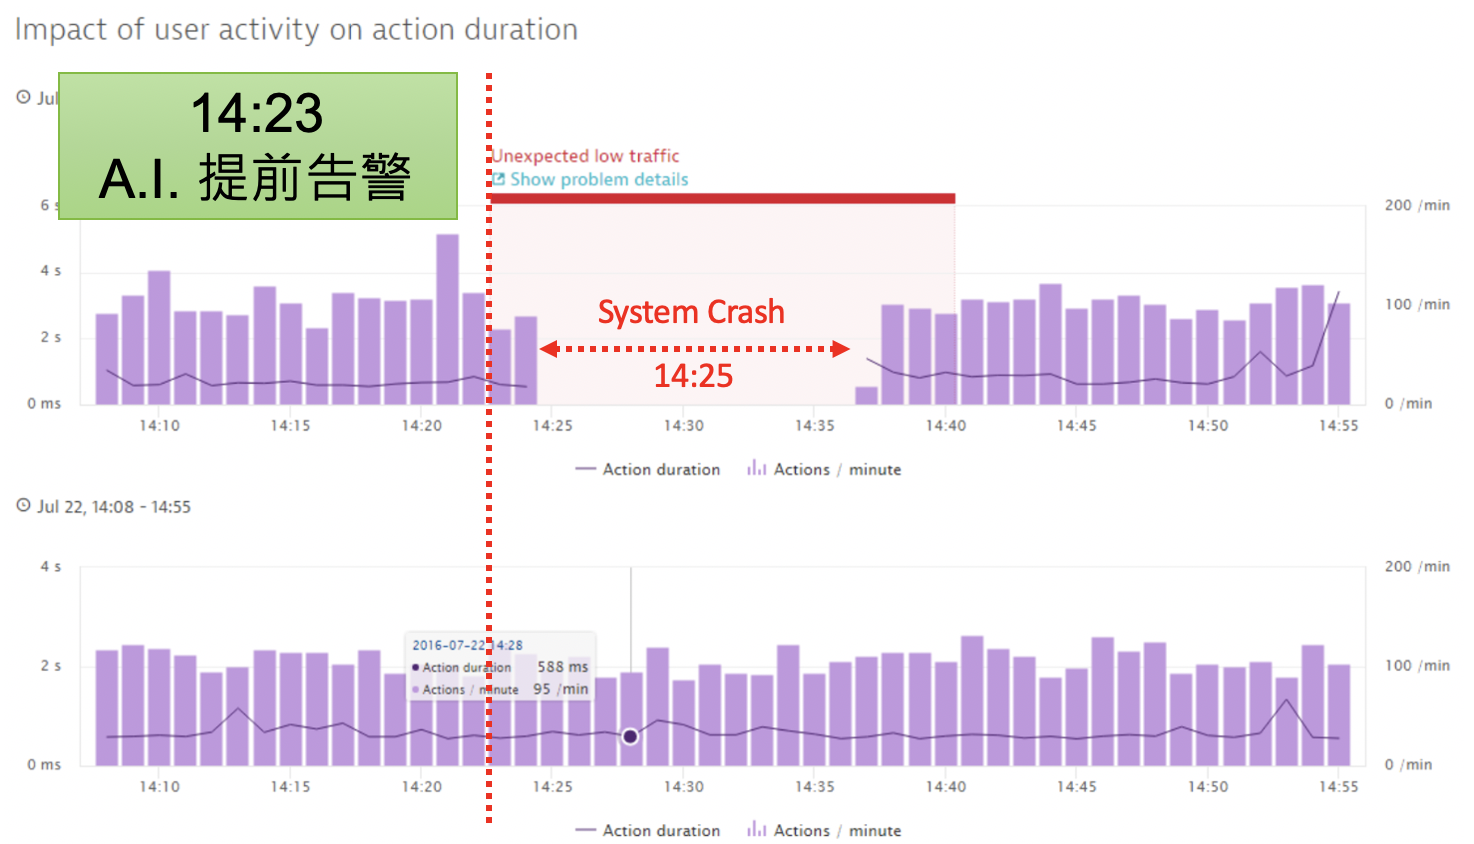Click the bar-chart legend icon under the bottom chart

click(757, 829)
